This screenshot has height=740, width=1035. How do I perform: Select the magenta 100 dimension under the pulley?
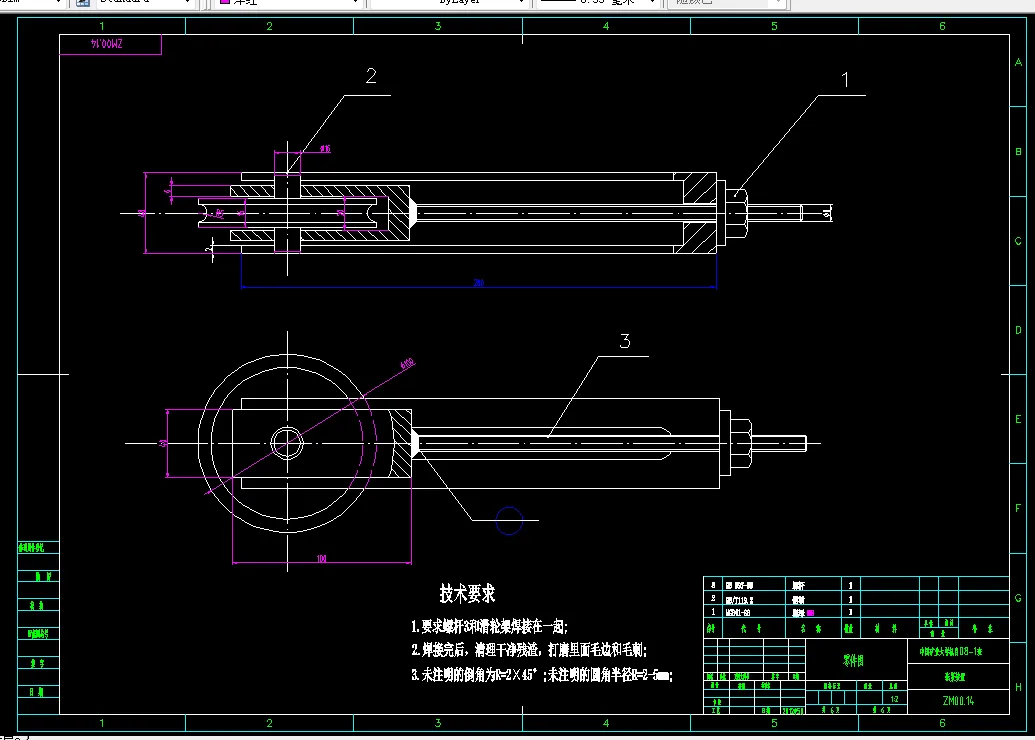[x=321, y=558]
